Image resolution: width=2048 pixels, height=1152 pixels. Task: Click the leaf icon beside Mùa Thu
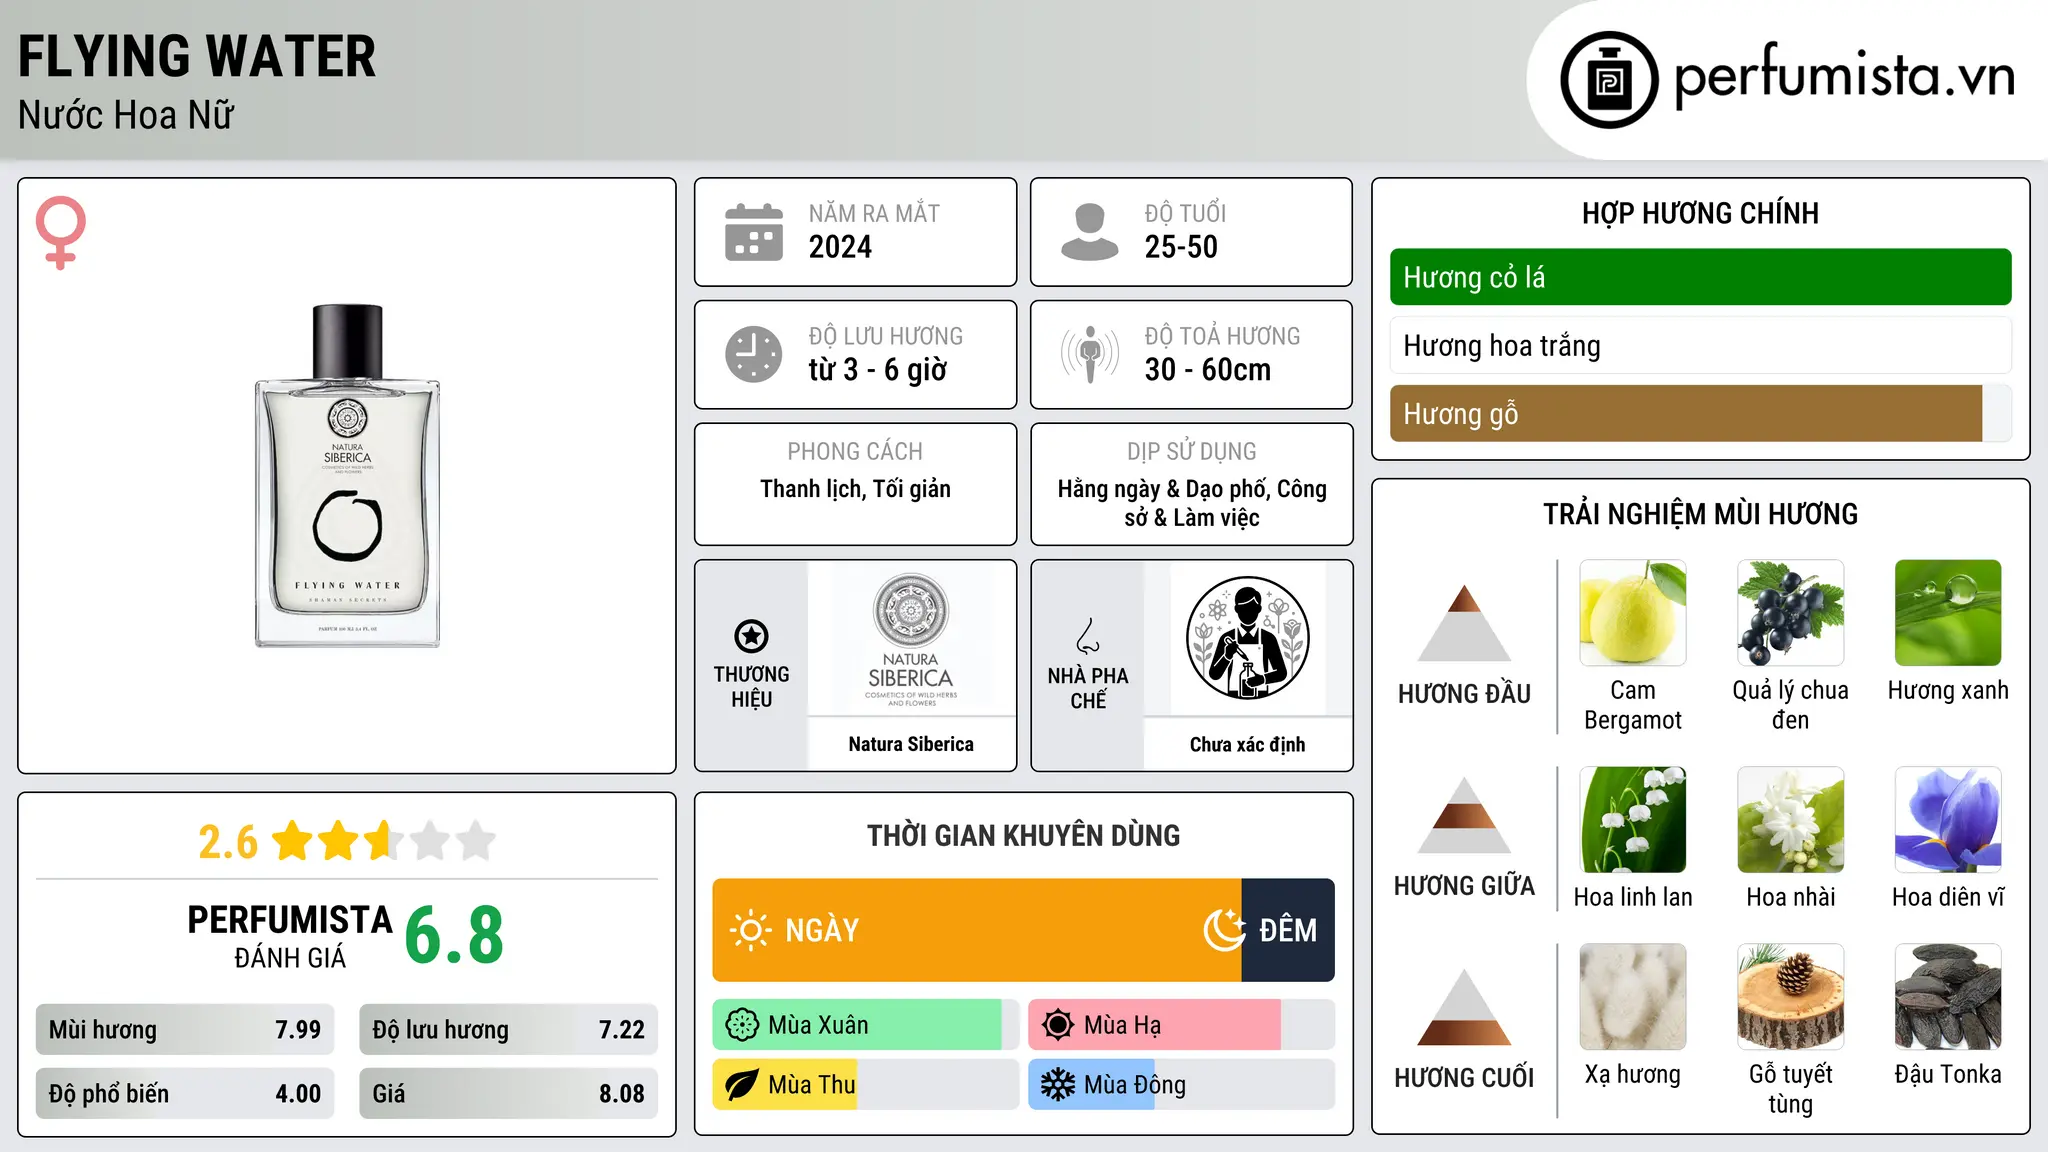742,1085
